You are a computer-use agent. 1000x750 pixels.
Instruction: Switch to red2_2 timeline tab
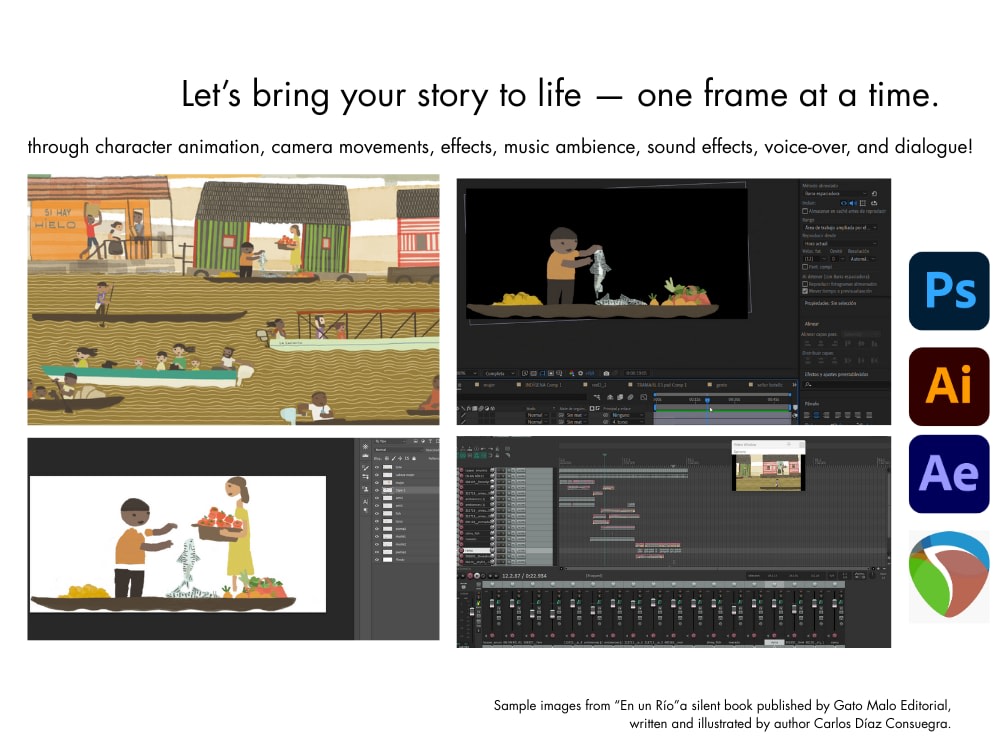coord(598,385)
